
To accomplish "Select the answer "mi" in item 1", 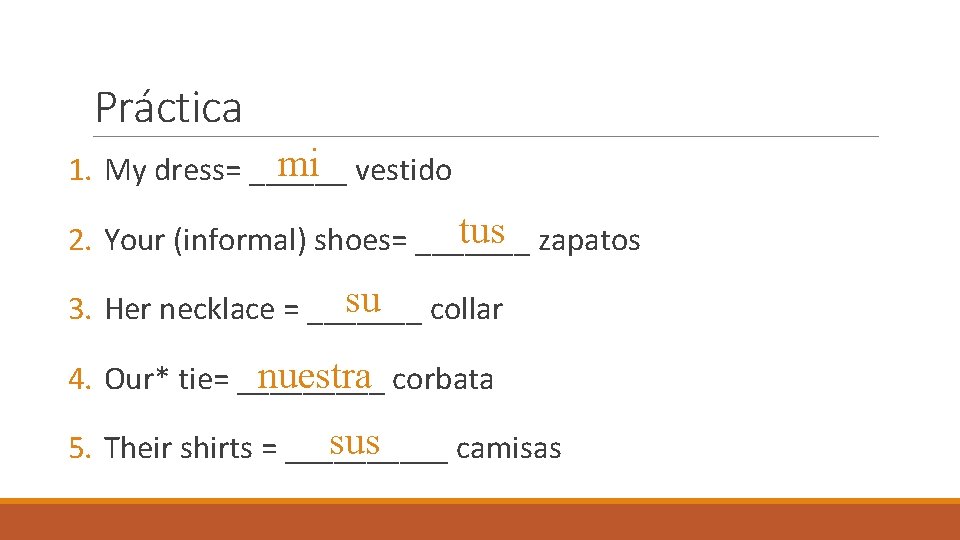I will pyautogui.click(x=299, y=162).
